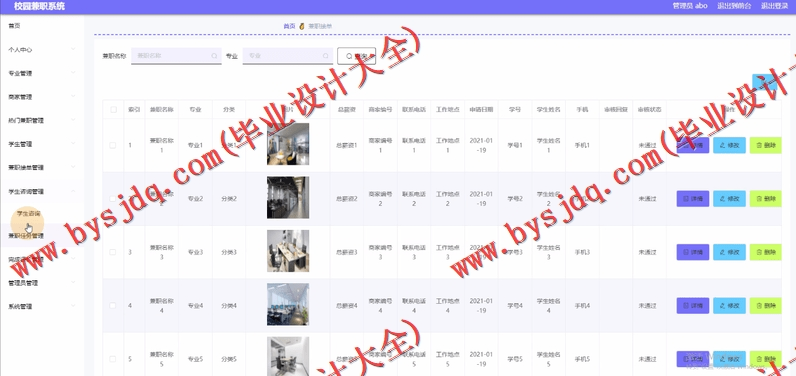Viewport: 796px width, 376px height.
Task: Expand 学生管理 sidebar menu
Action: 42,144
